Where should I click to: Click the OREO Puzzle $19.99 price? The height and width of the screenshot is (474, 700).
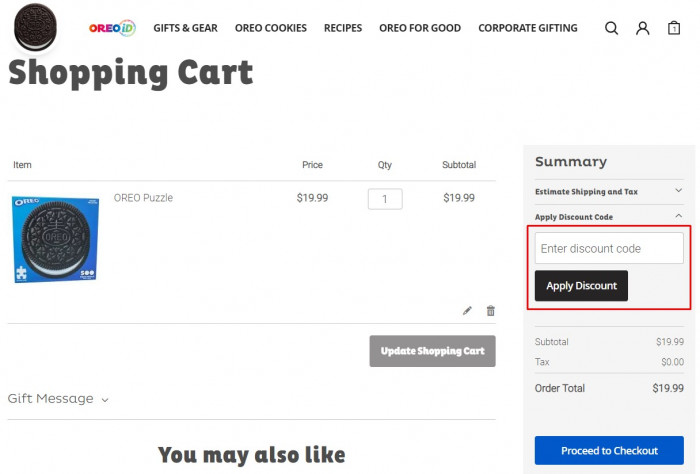coord(312,198)
